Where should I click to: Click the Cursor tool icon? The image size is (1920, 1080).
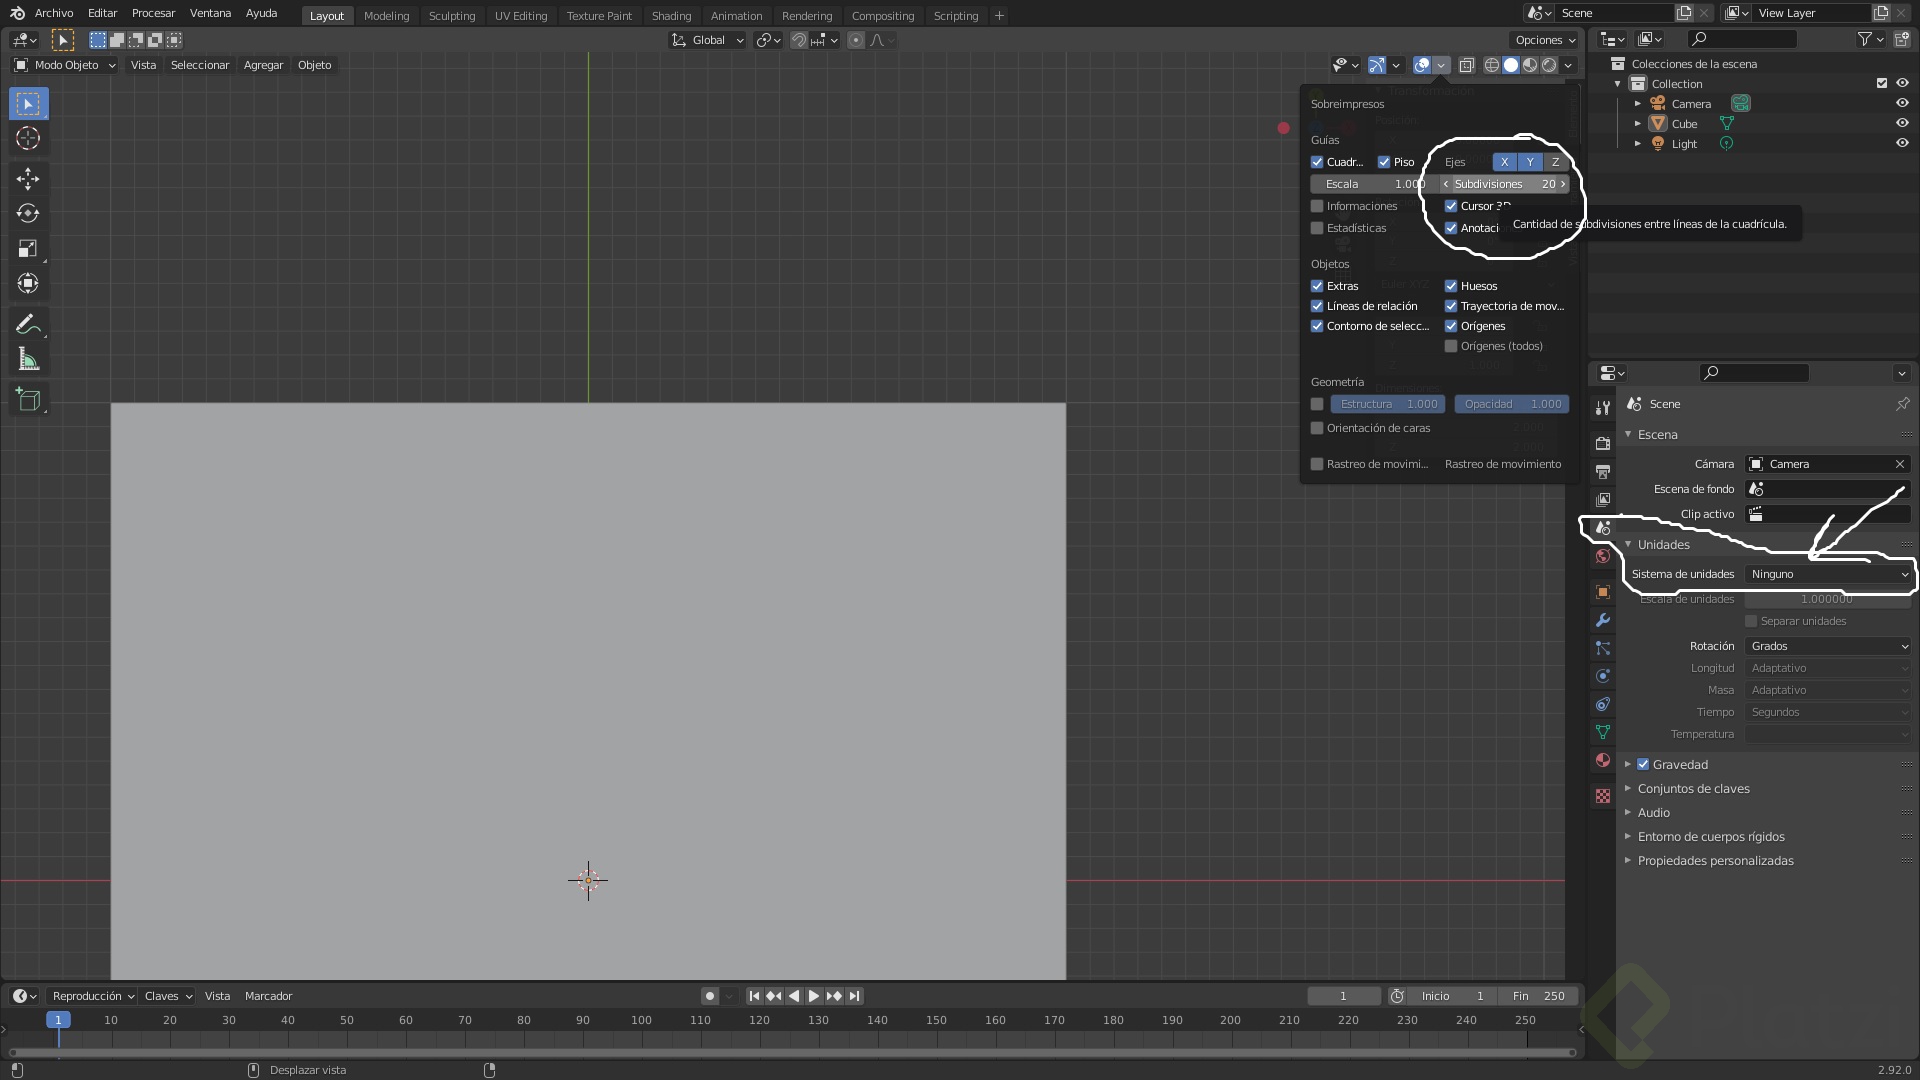pyautogui.click(x=28, y=139)
